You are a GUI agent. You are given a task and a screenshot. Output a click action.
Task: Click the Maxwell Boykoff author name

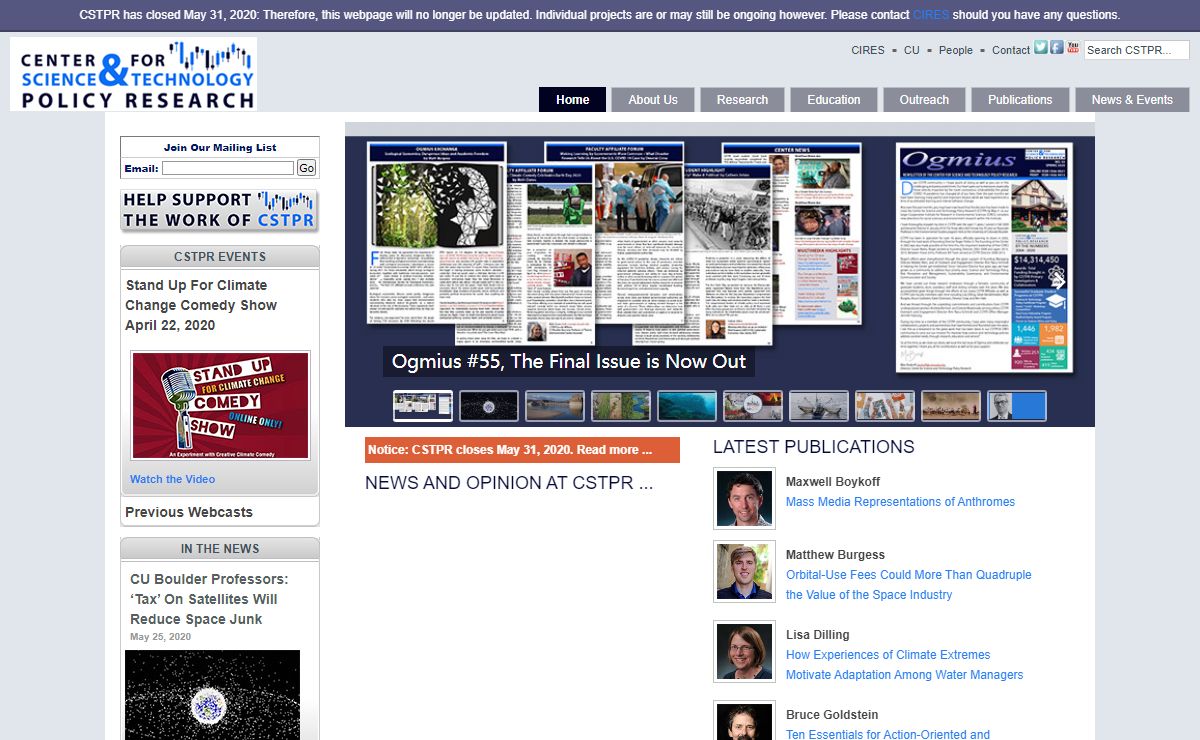(x=833, y=482)
